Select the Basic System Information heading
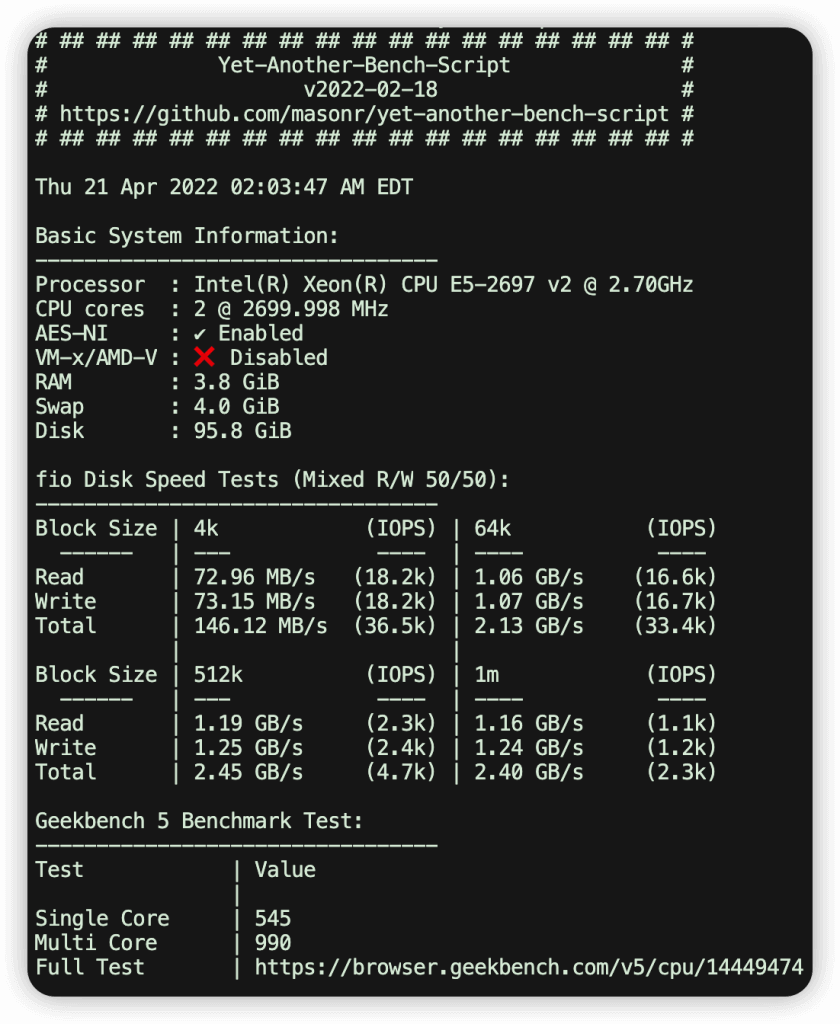 click(187, 236)
